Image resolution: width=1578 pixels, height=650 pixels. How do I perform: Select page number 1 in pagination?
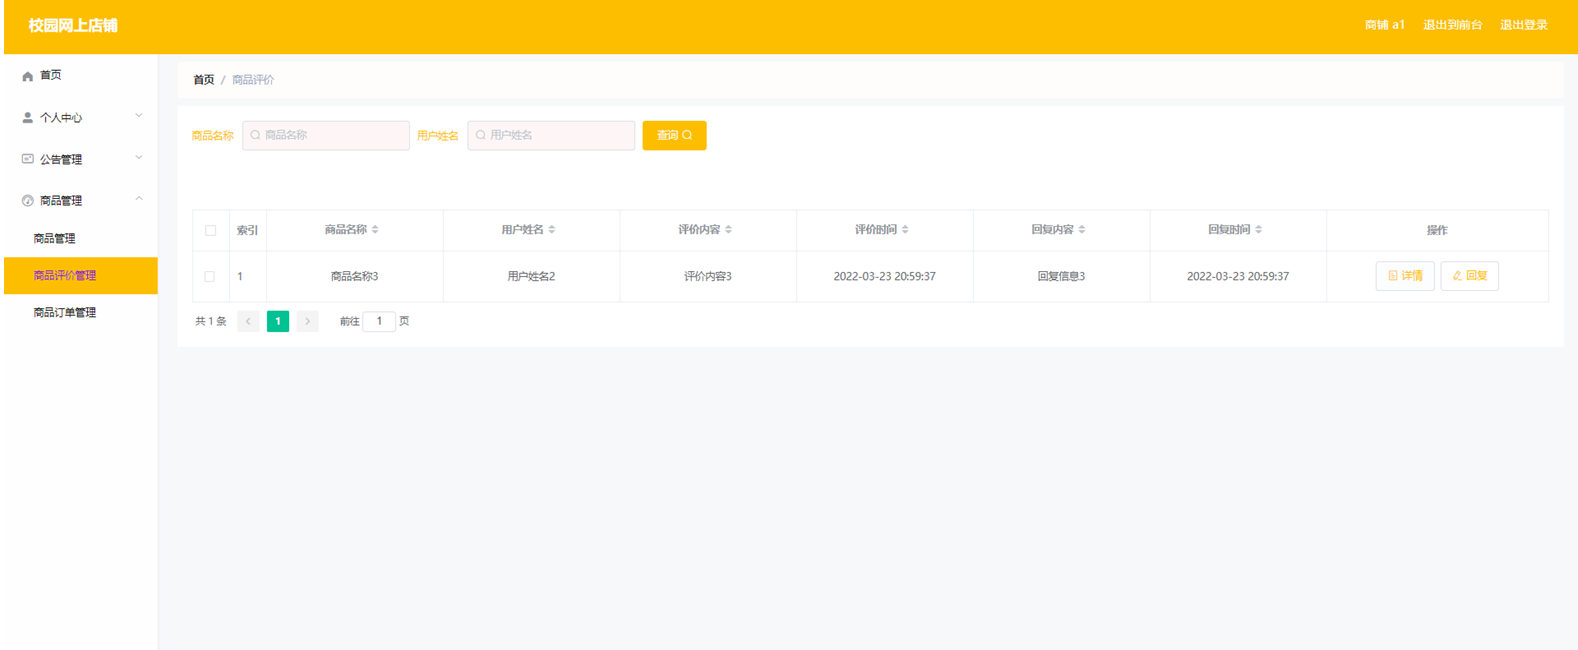(x=278, y=321)
